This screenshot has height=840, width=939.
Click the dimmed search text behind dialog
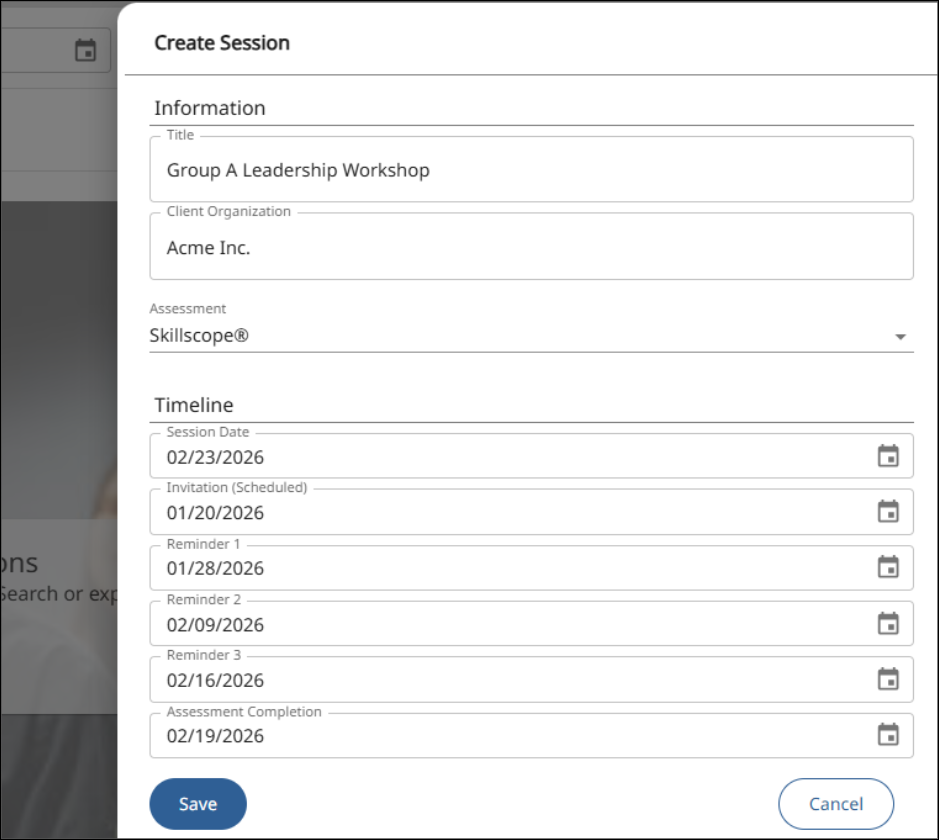pyautogui.click(x=59, y=594)
